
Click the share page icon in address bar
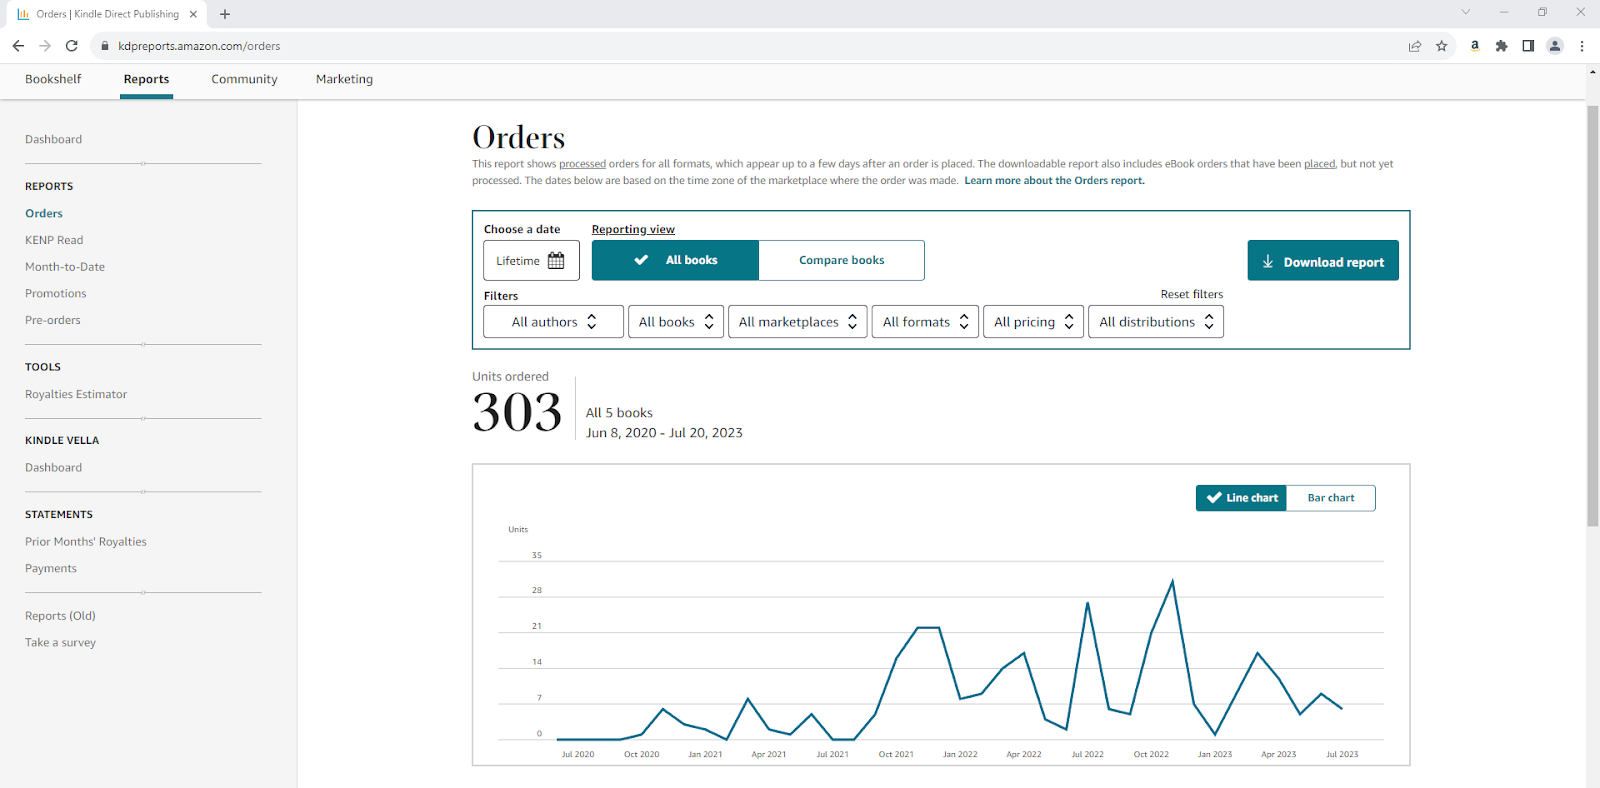[1415, 46]
